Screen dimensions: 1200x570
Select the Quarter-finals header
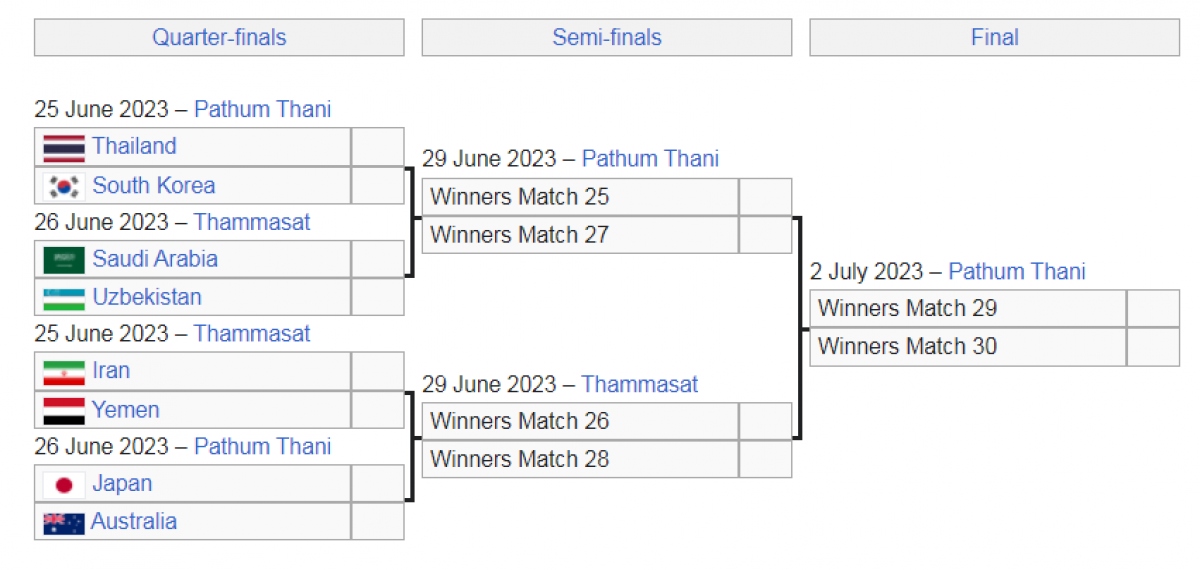coord(219,38)
